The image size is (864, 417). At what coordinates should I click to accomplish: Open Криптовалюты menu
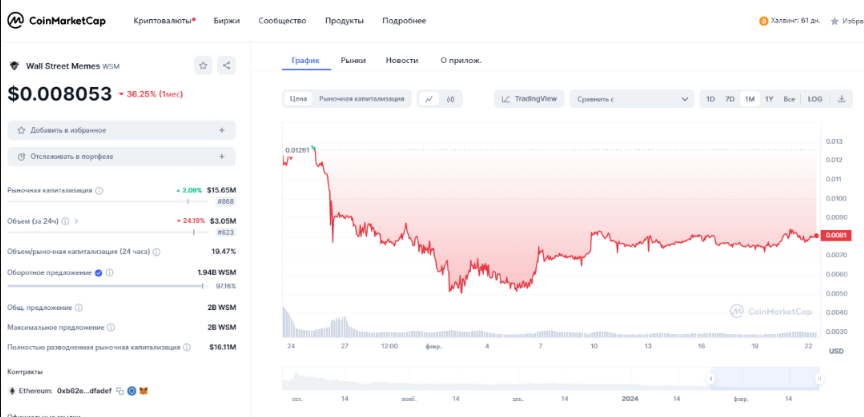pyautogui.click(x=164, y=21)
